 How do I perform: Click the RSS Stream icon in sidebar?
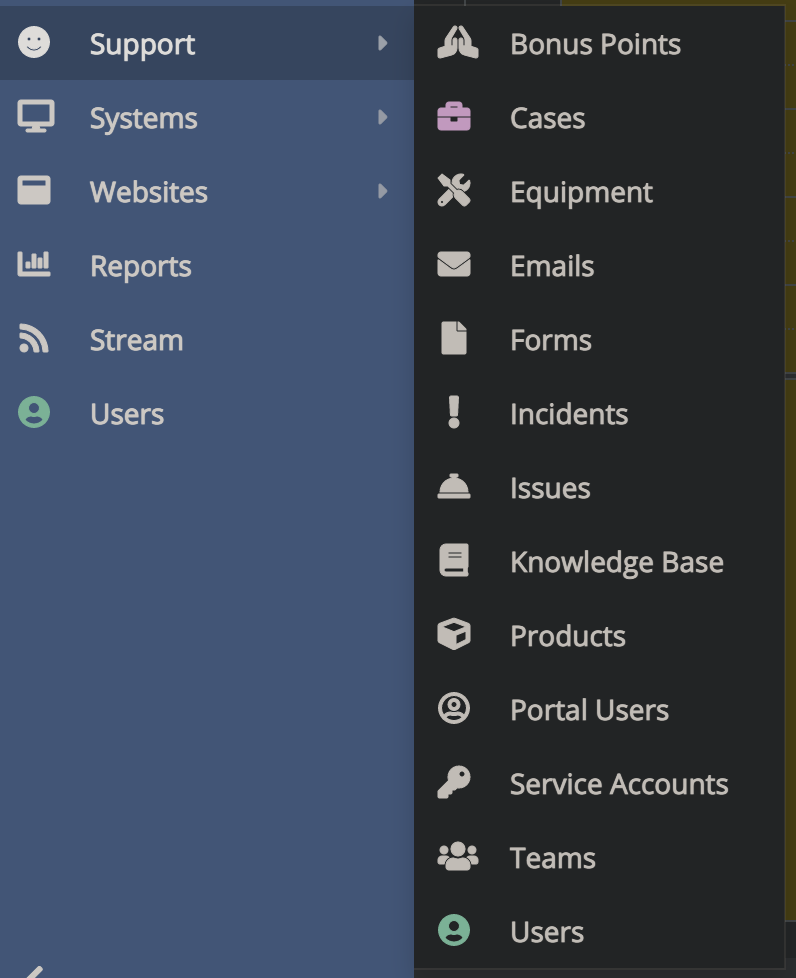[34, 340]
